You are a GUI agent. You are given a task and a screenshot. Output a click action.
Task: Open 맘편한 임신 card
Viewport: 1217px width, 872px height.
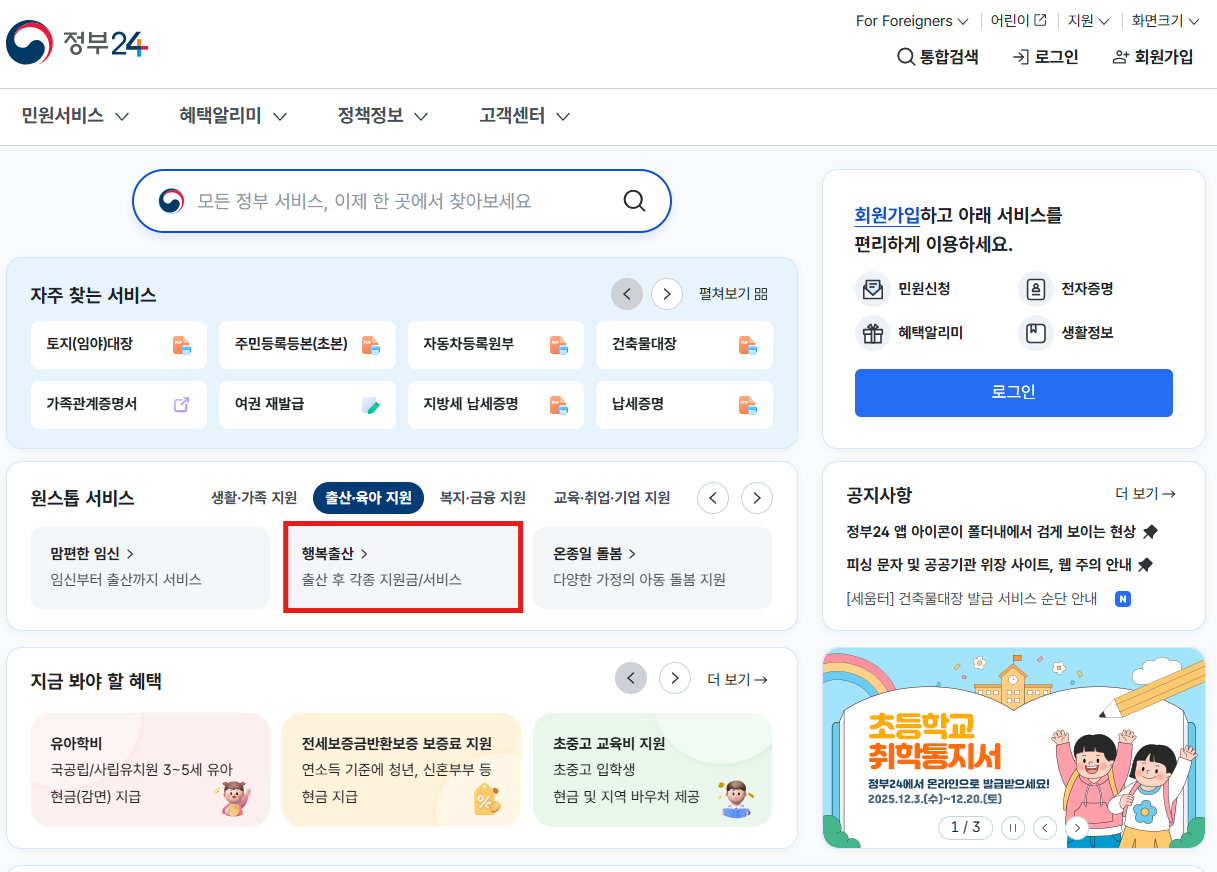pyautogui.click(x=150, y=567)
